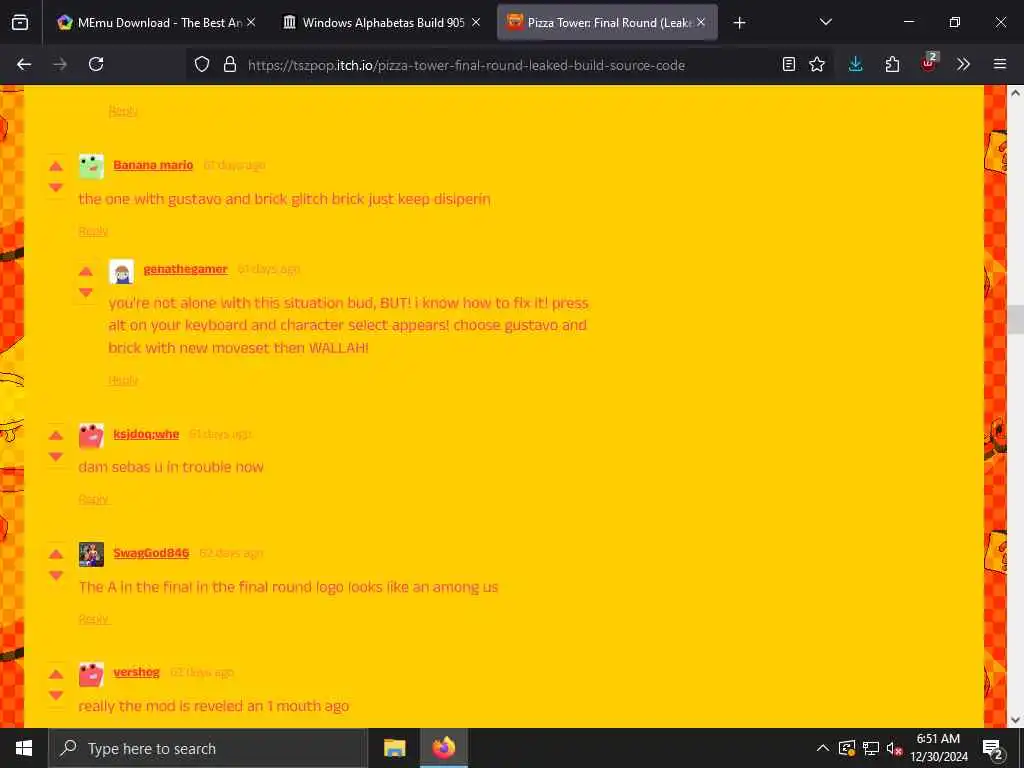Close the MEmu Download tab
Viewport: 1024px width, 768px height.
click(x=251, y=23)
